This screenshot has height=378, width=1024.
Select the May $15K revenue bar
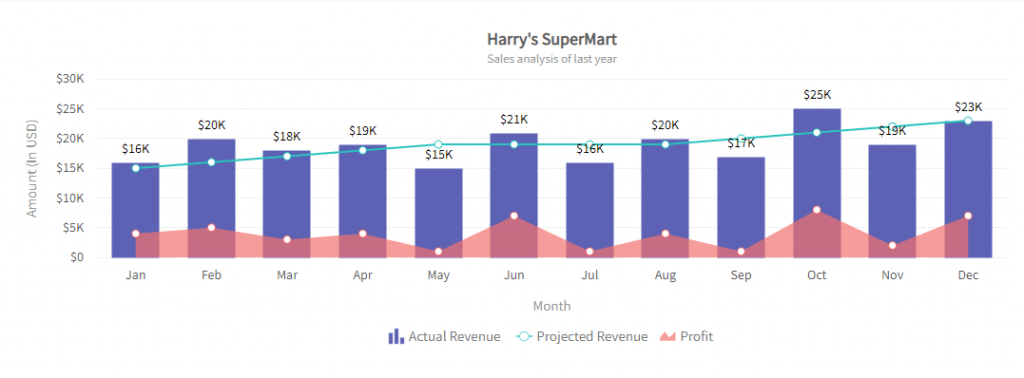click(x=438, y=213)
